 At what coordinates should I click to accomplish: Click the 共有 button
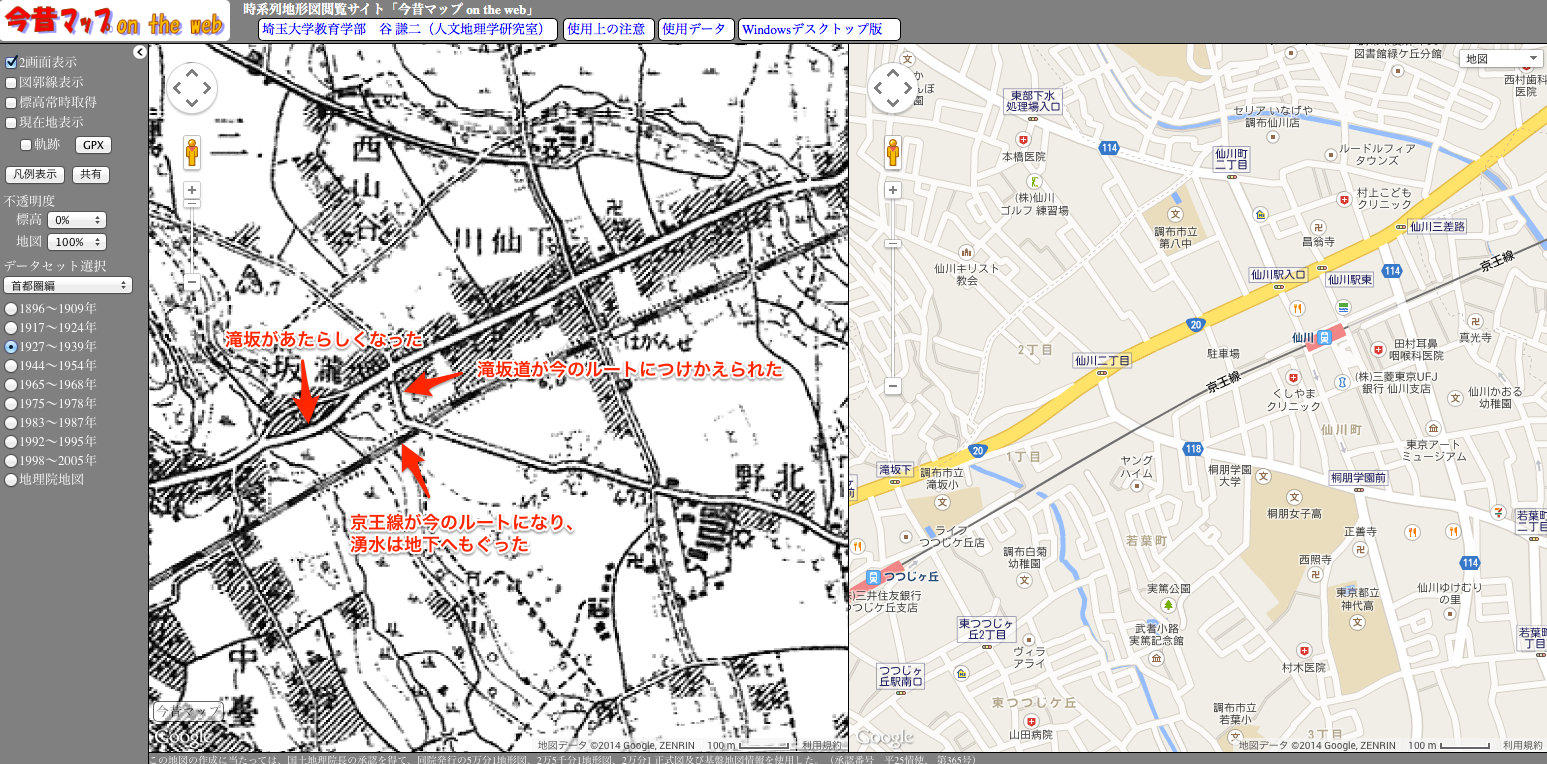click(91, 175)
